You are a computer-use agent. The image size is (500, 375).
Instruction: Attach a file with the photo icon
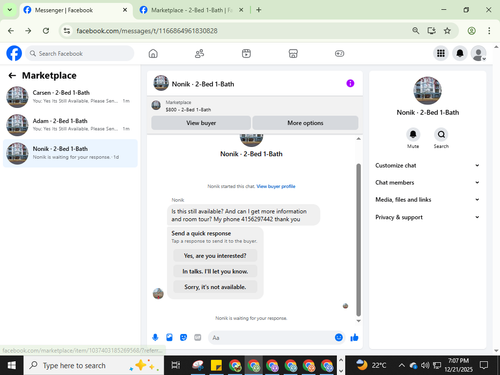[x=169, y=337]
